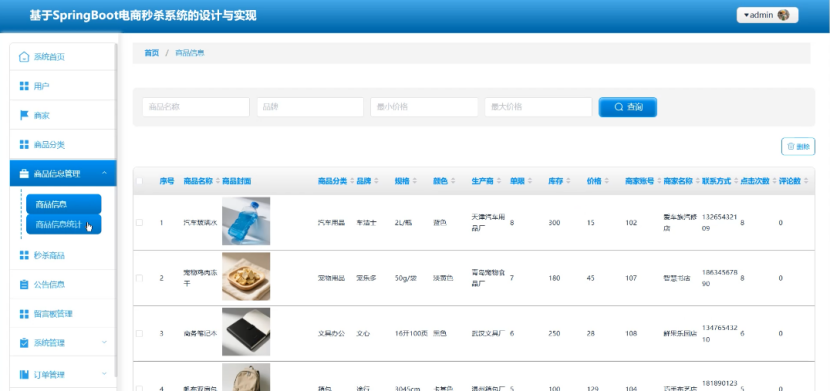Sort table by 商品名称 column arrows

point(218,181)
